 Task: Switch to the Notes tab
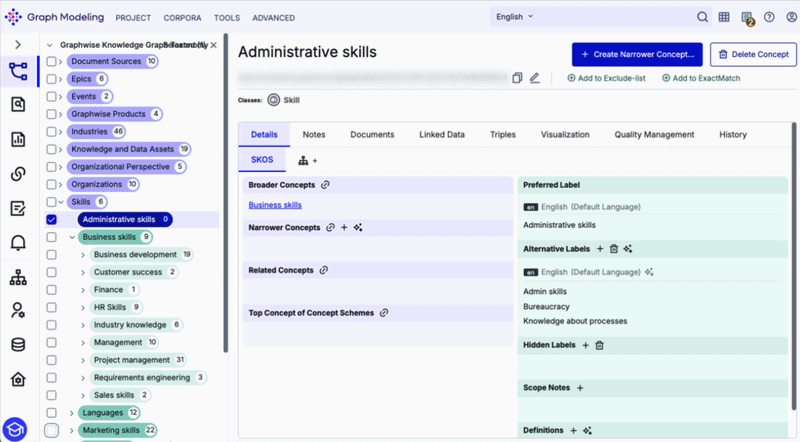314,135
